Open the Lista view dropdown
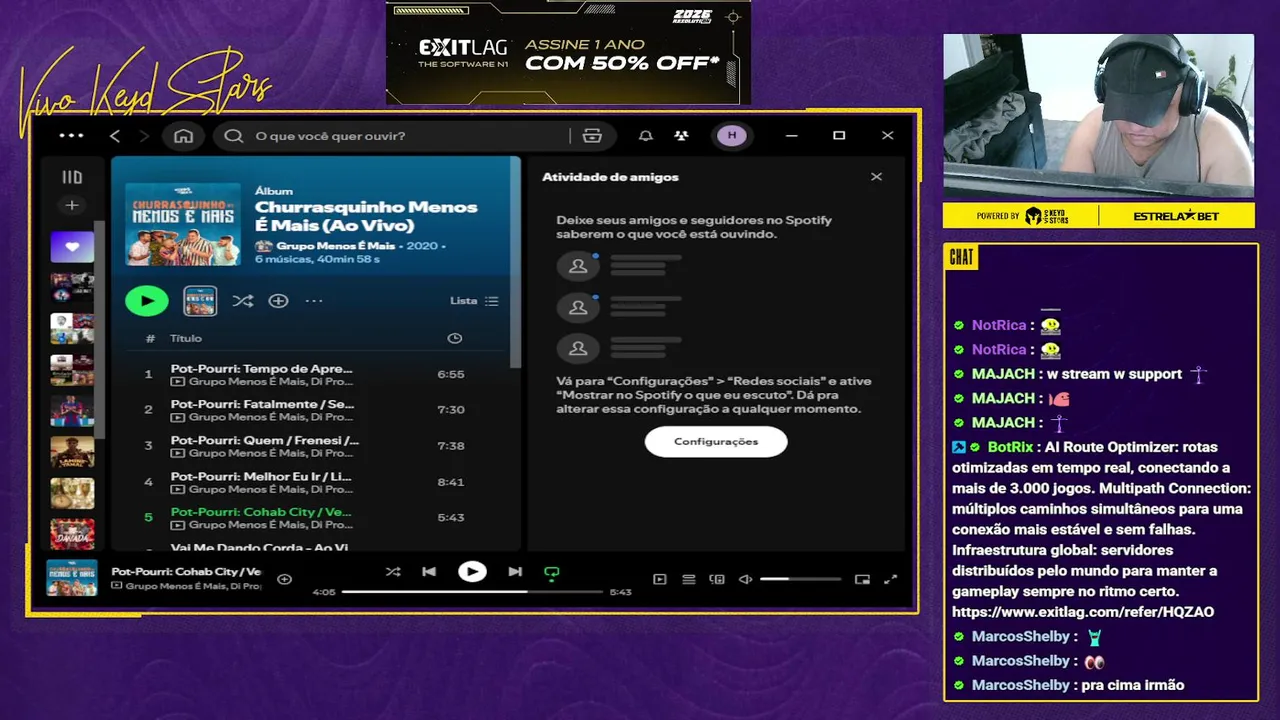 point(474,301)
